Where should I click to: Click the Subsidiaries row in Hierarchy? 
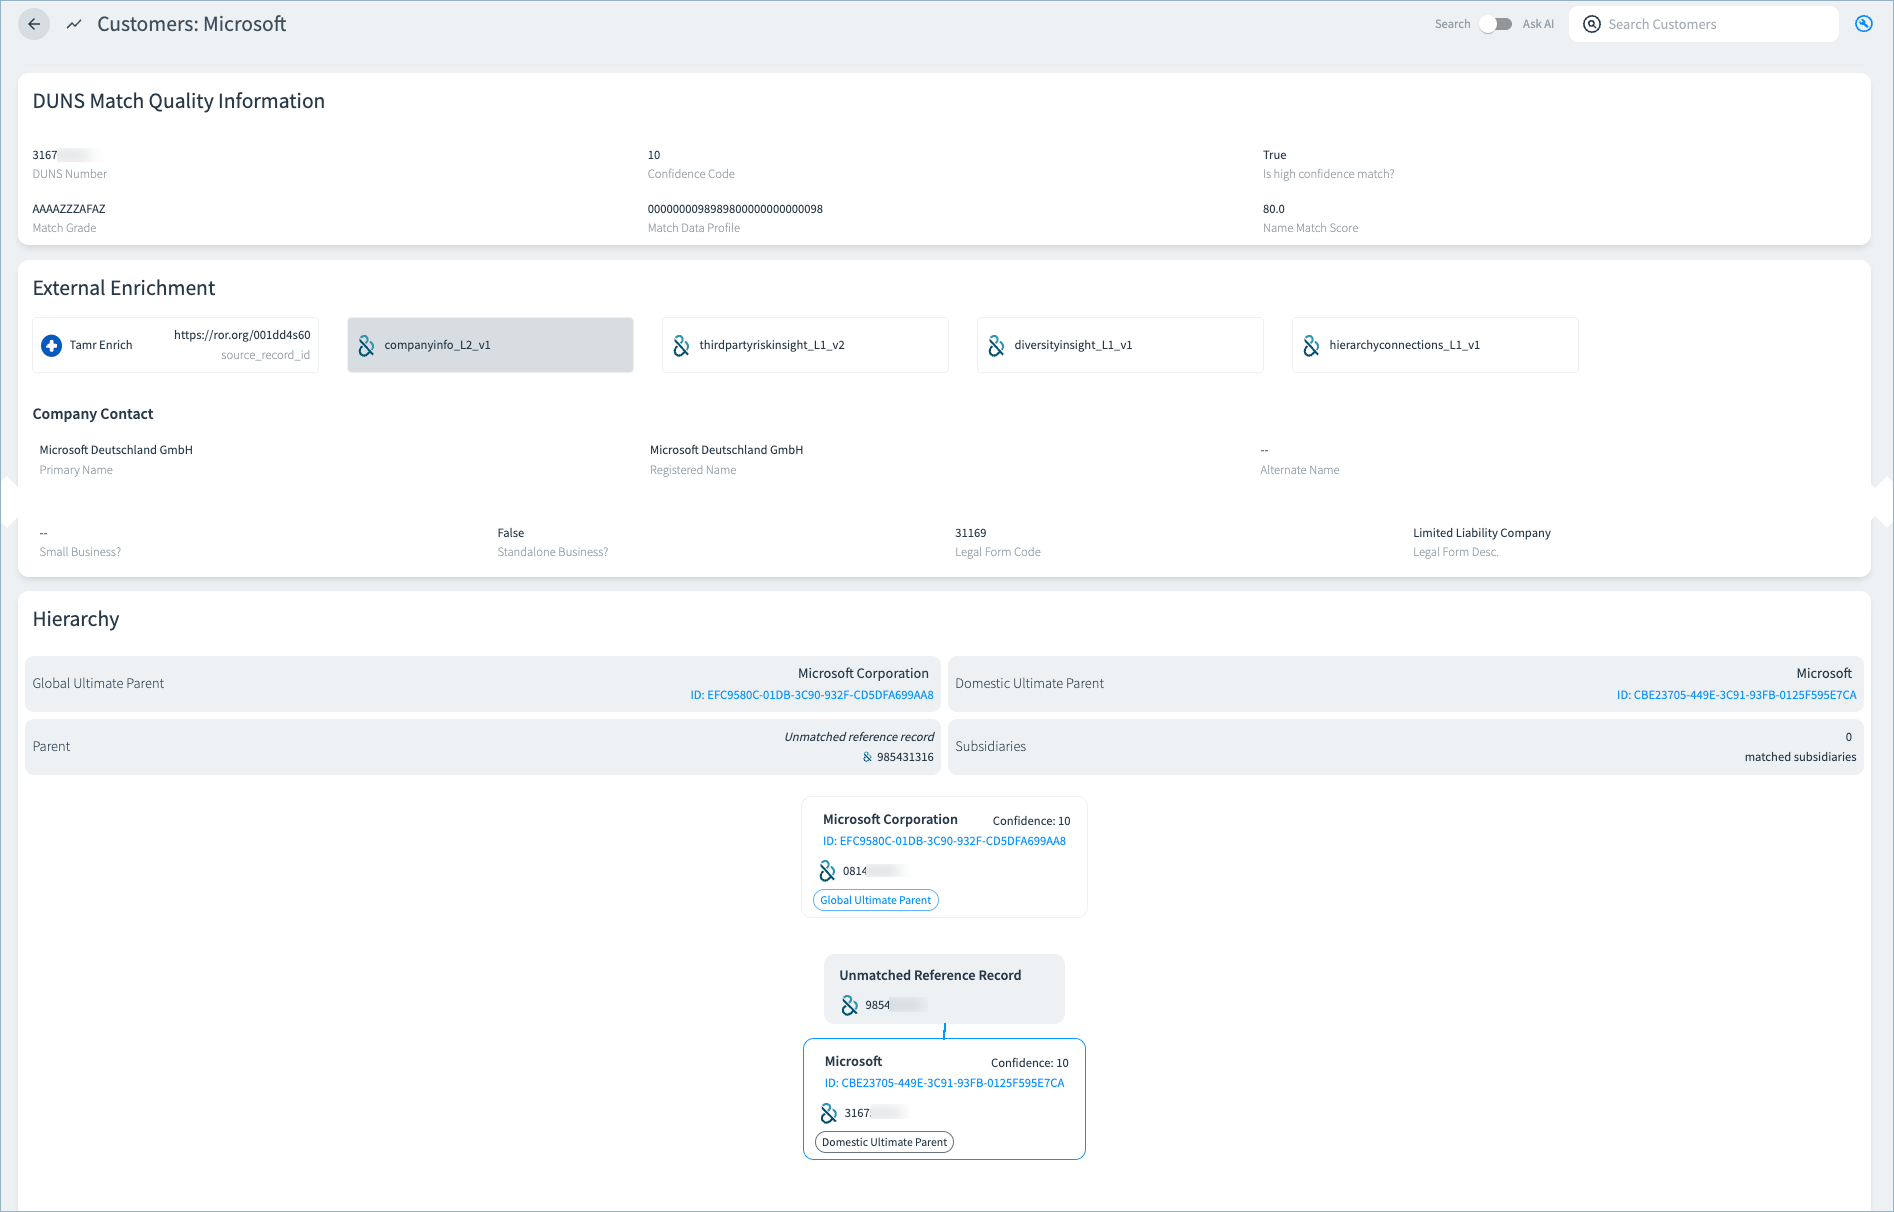pyautogui.click(x=1406, y=747)
